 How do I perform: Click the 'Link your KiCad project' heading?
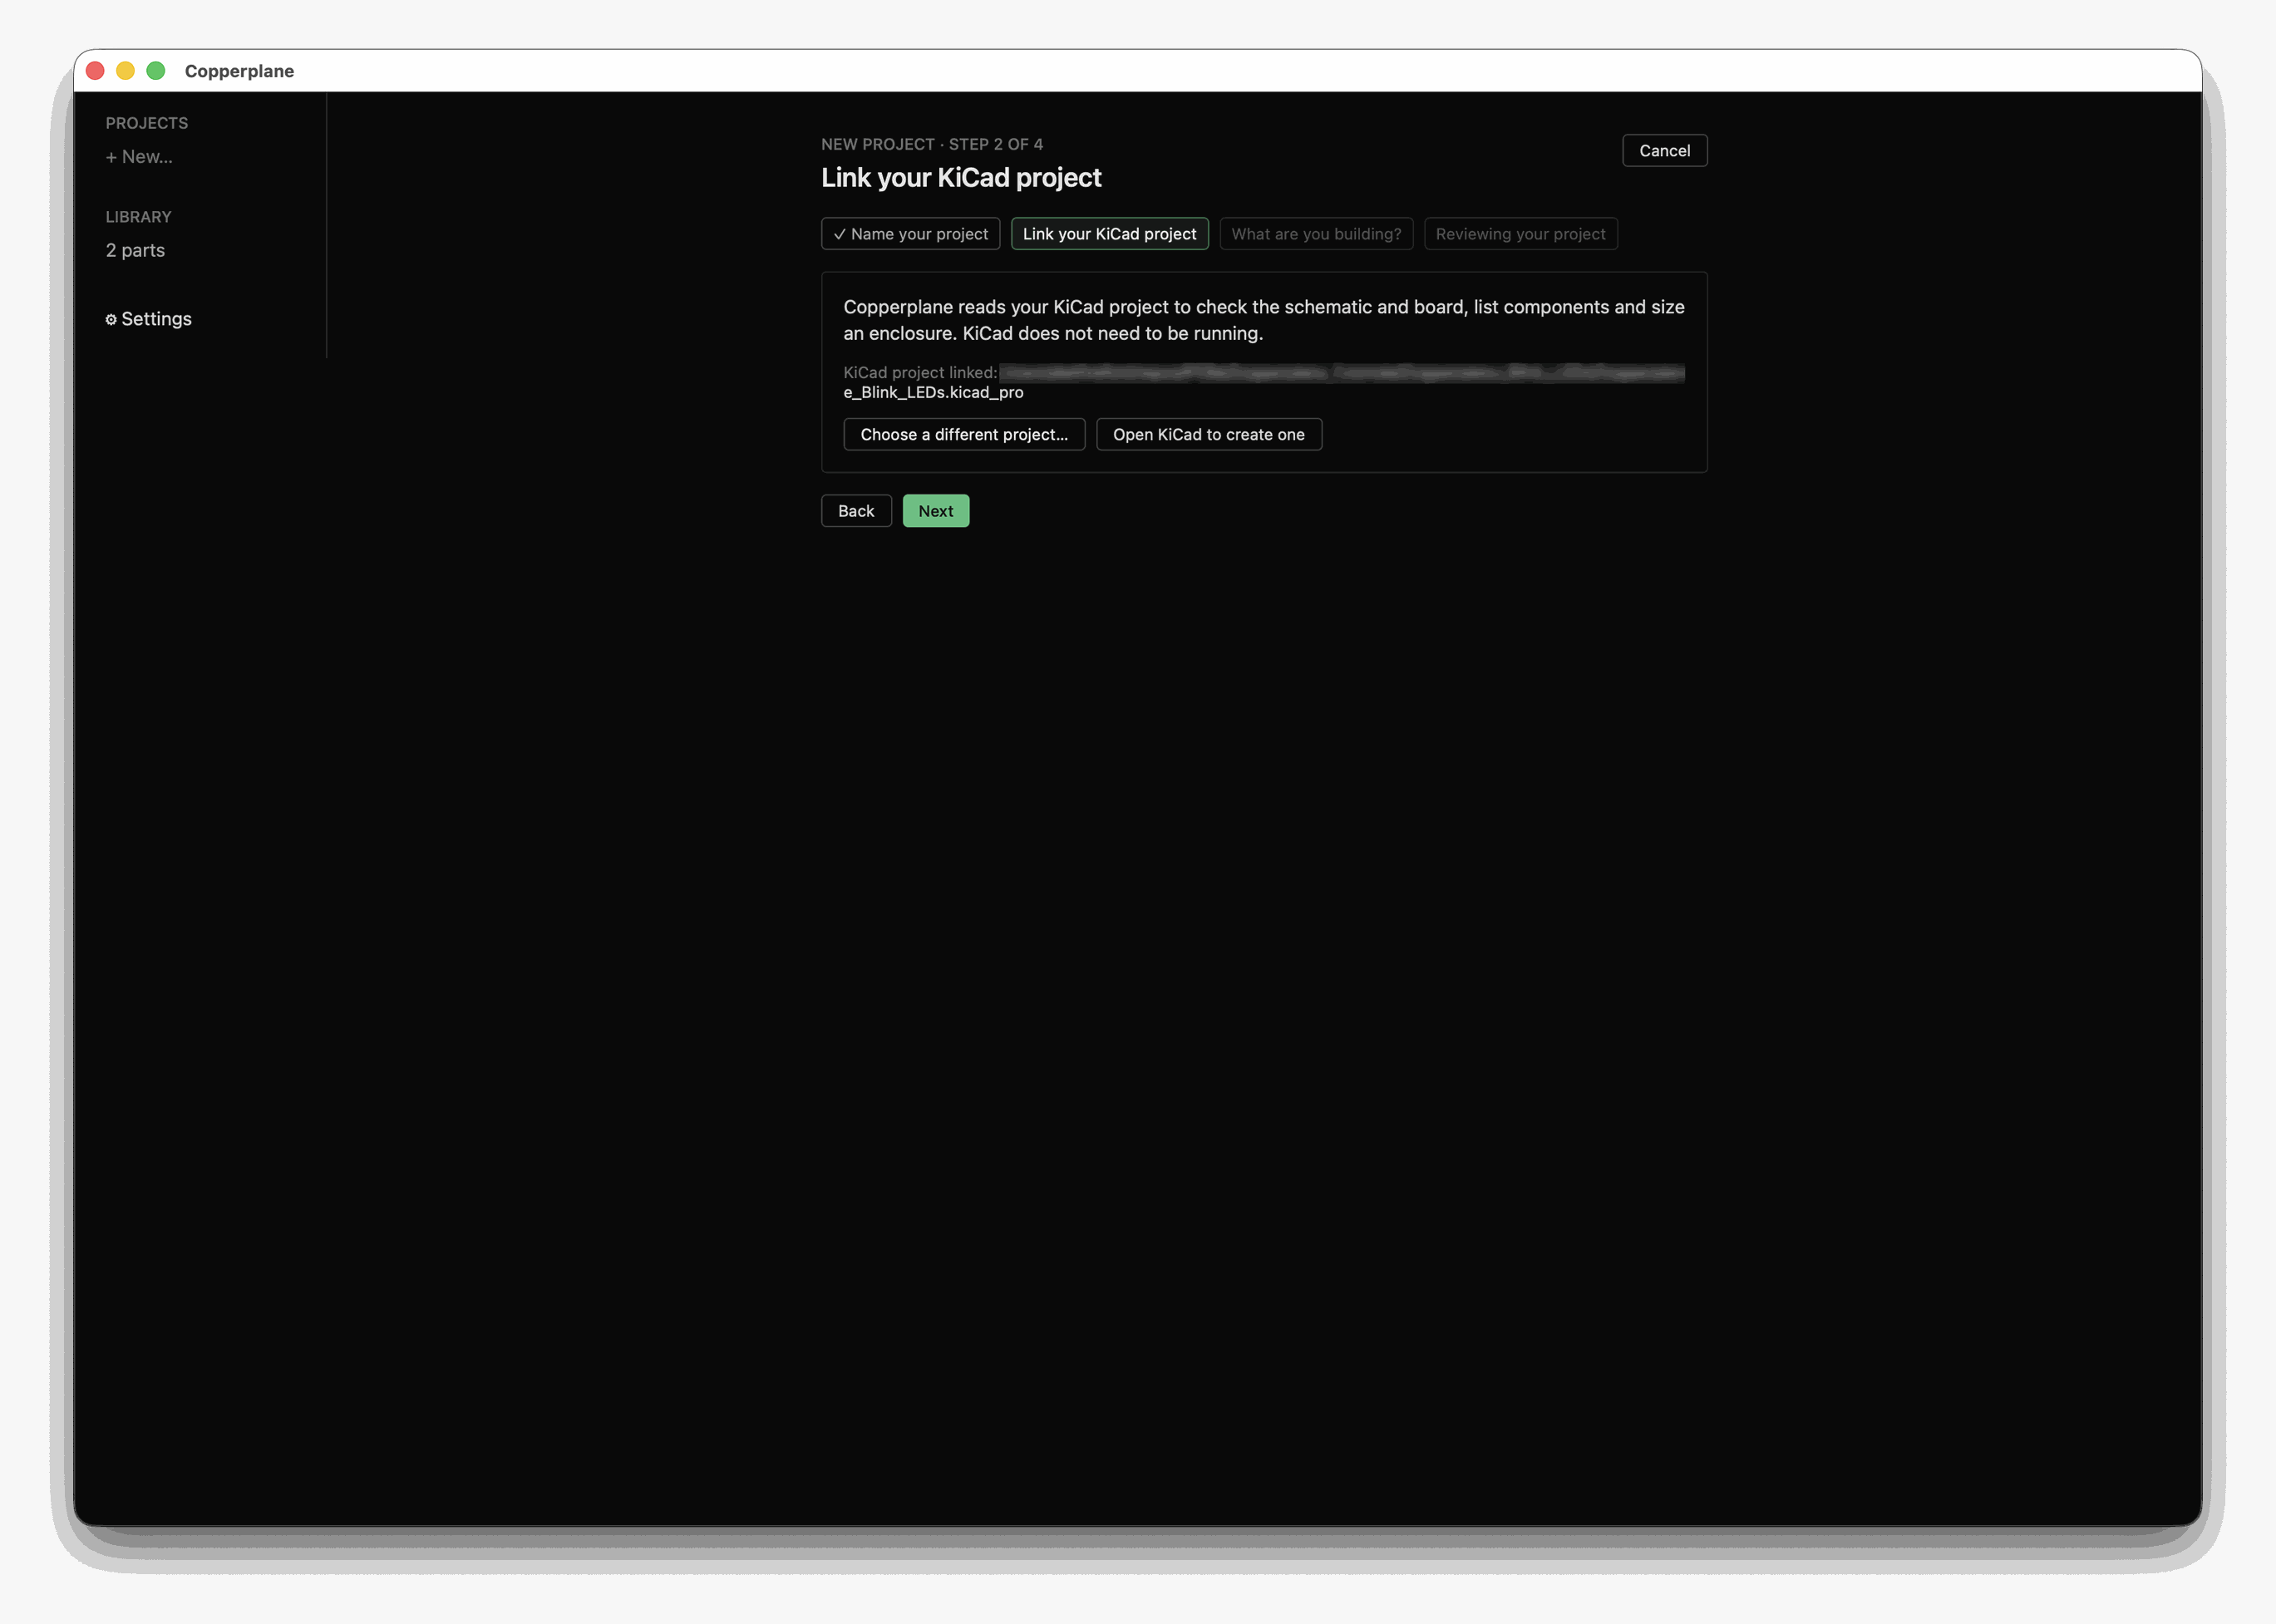(961, 178)
